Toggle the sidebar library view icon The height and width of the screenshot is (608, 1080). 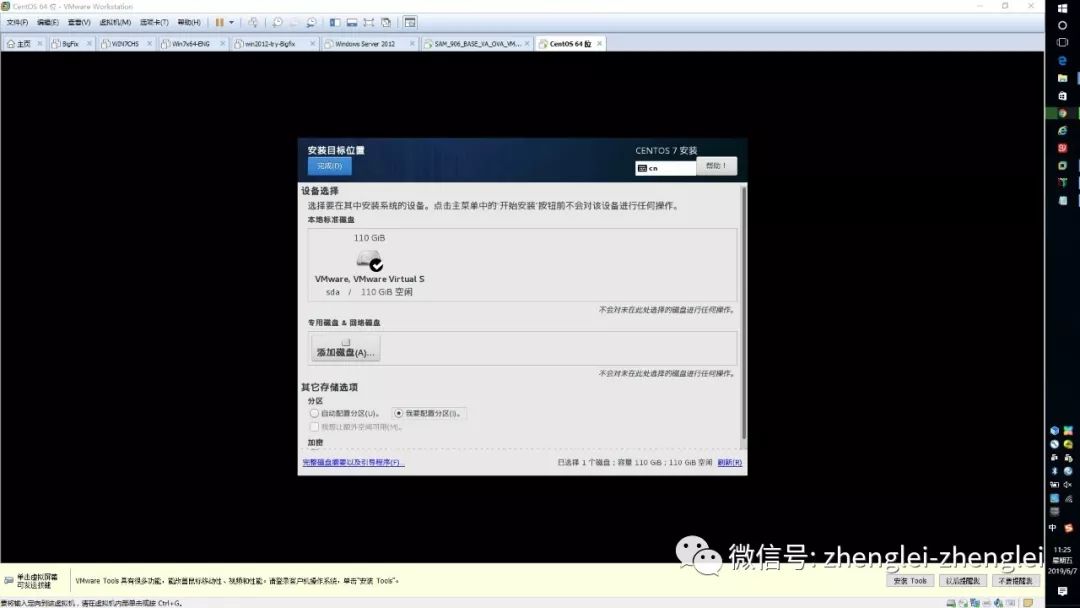335,23
